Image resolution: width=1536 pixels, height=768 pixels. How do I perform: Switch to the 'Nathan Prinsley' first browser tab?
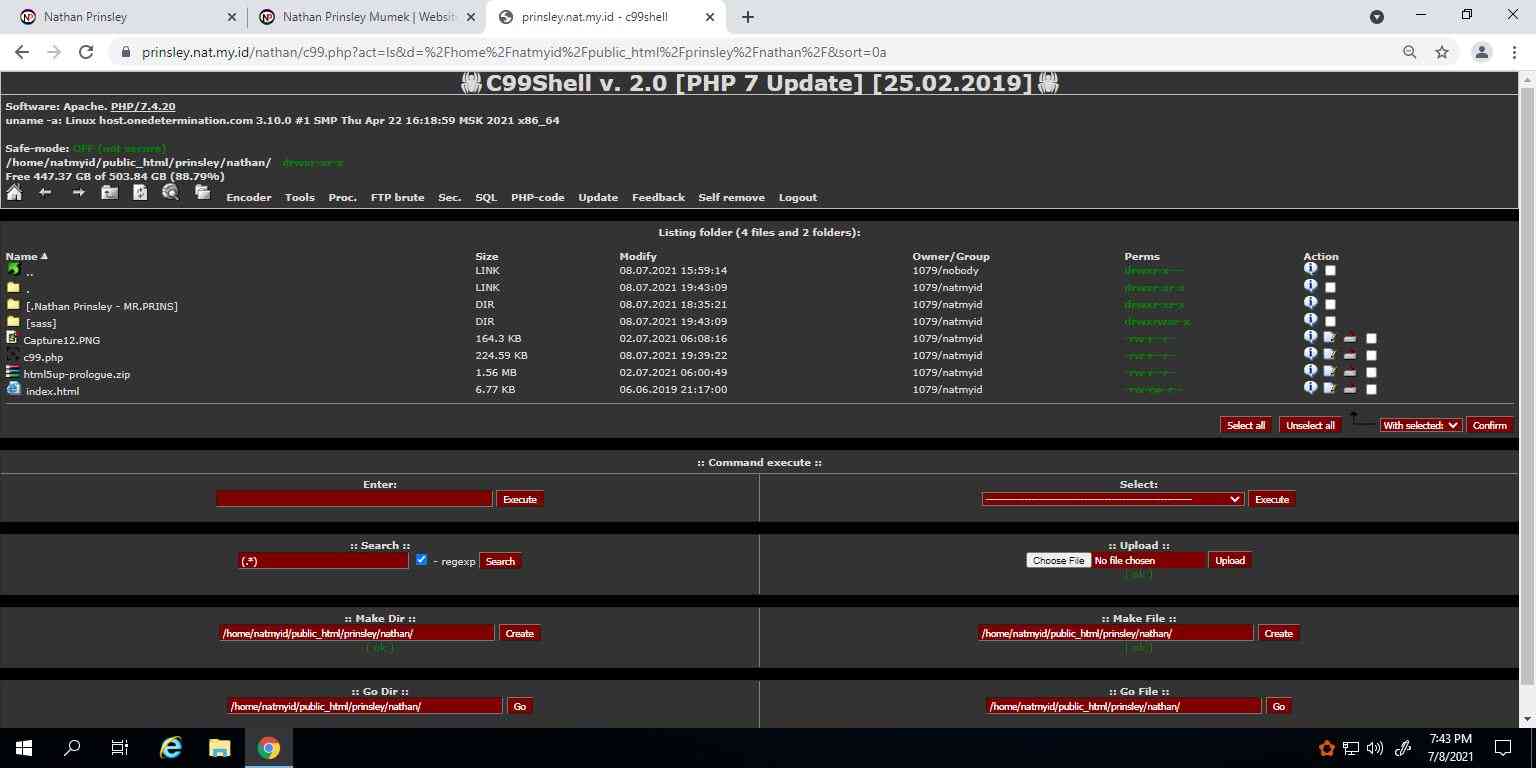click(120, 17)
